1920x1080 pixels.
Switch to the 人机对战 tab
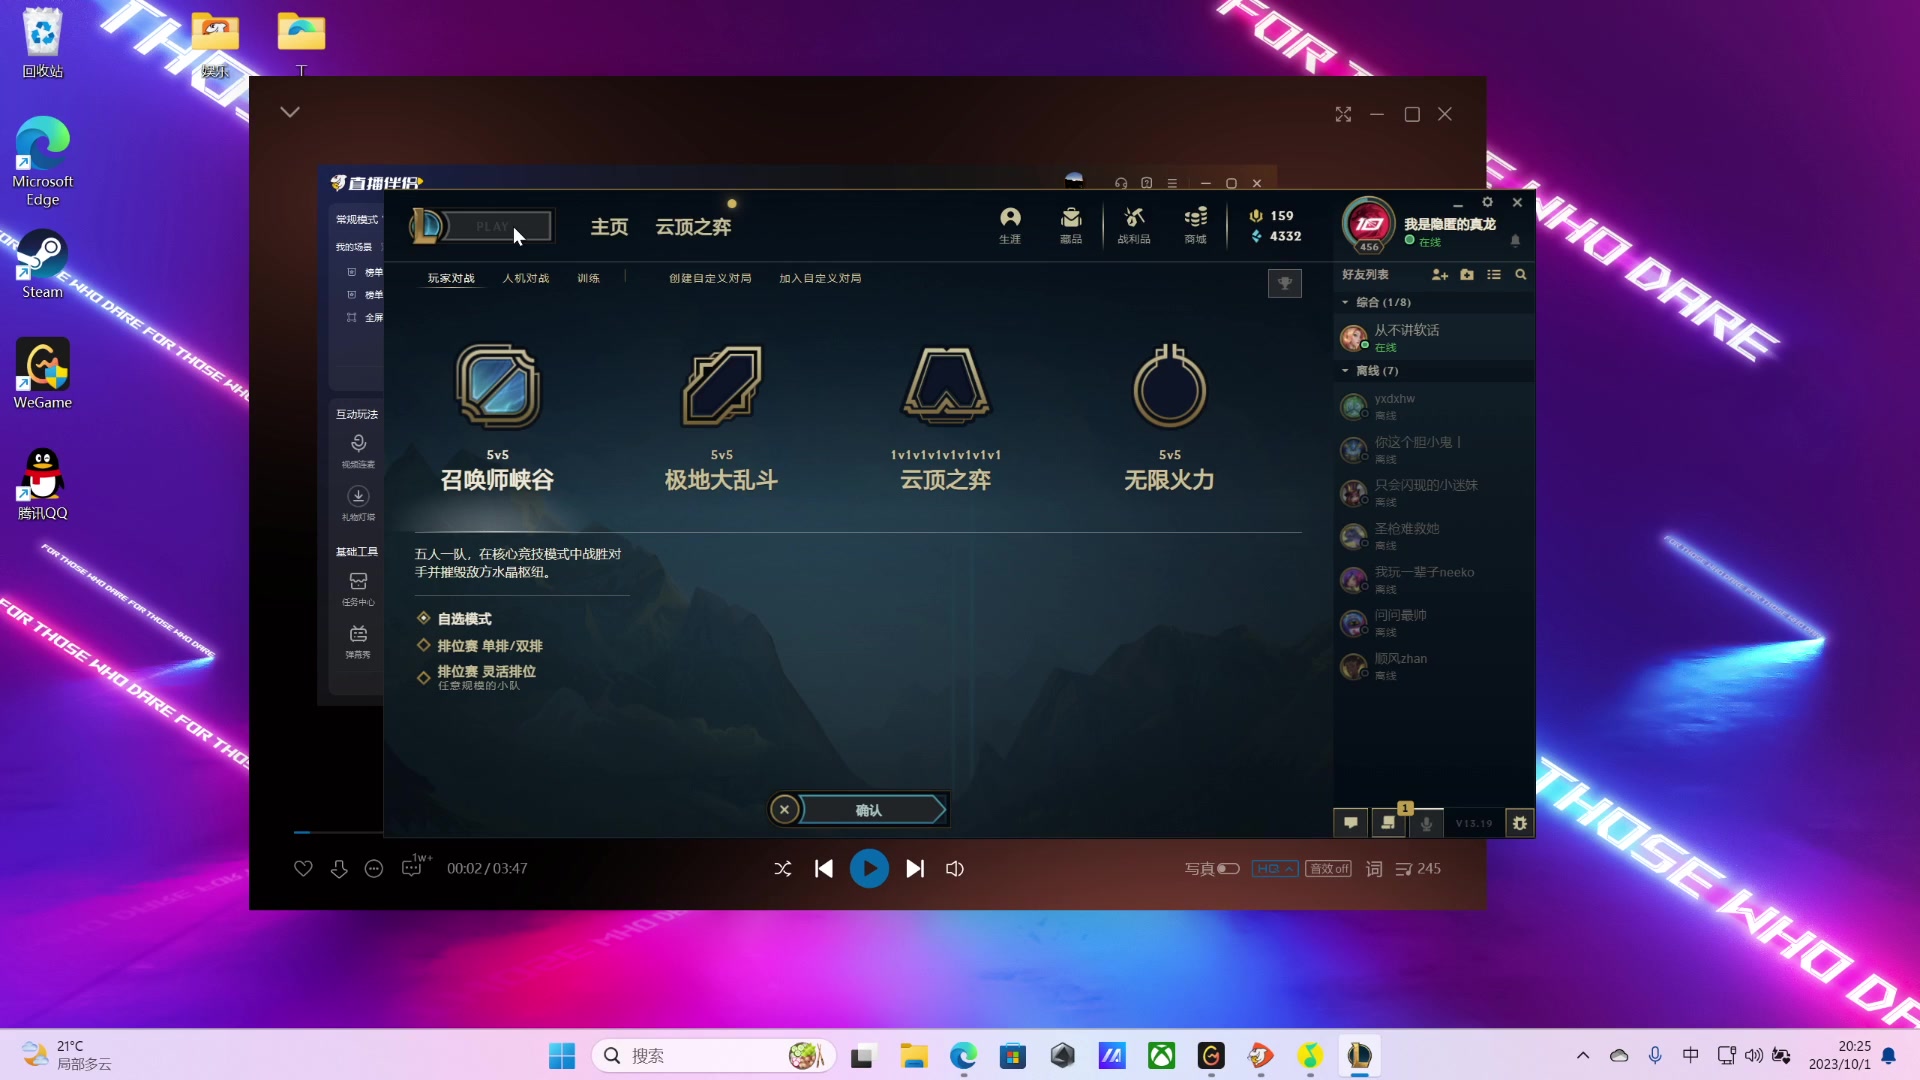[525, 278]
